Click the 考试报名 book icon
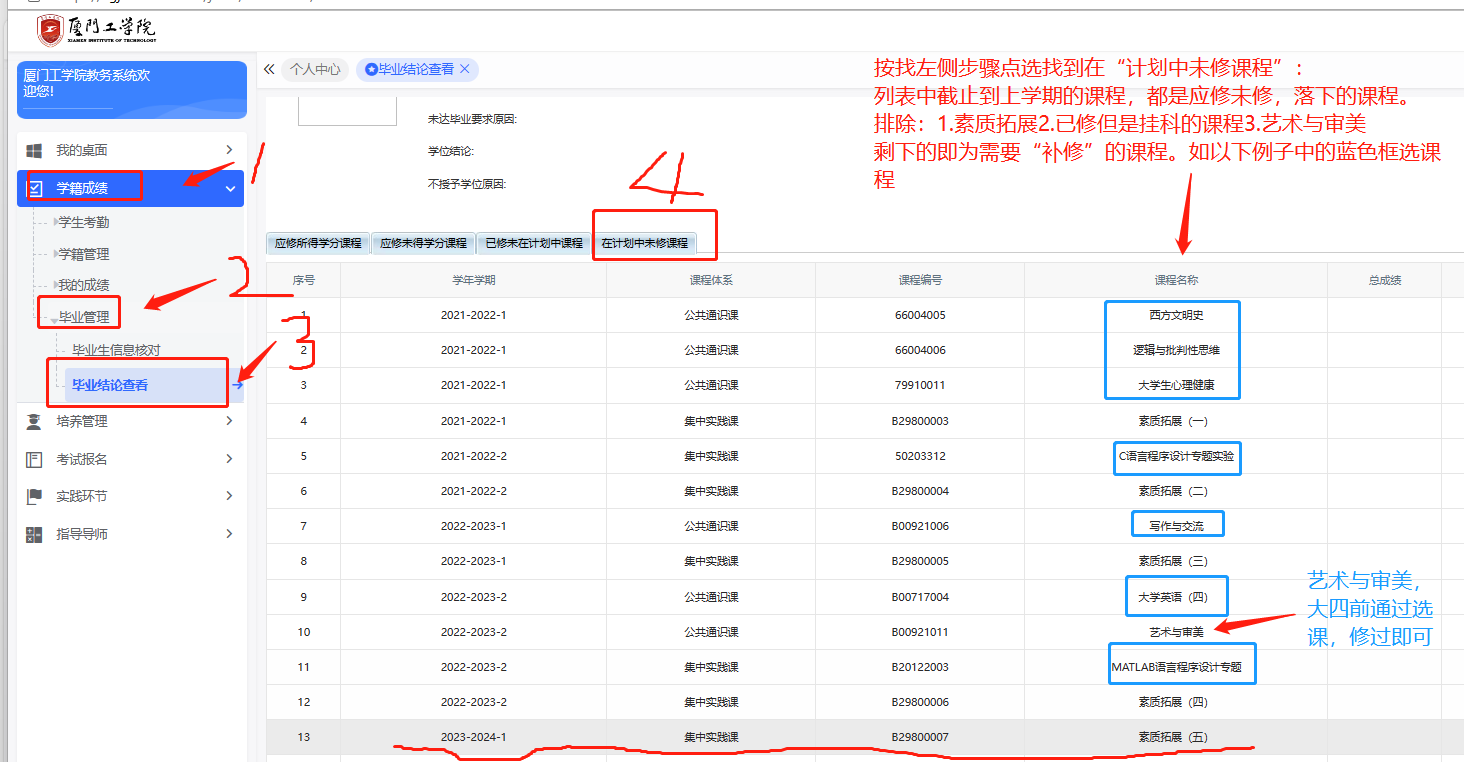 (34, 459)
